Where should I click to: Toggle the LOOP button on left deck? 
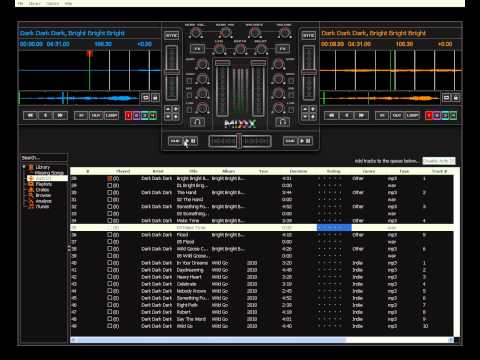tap(111, 115)
